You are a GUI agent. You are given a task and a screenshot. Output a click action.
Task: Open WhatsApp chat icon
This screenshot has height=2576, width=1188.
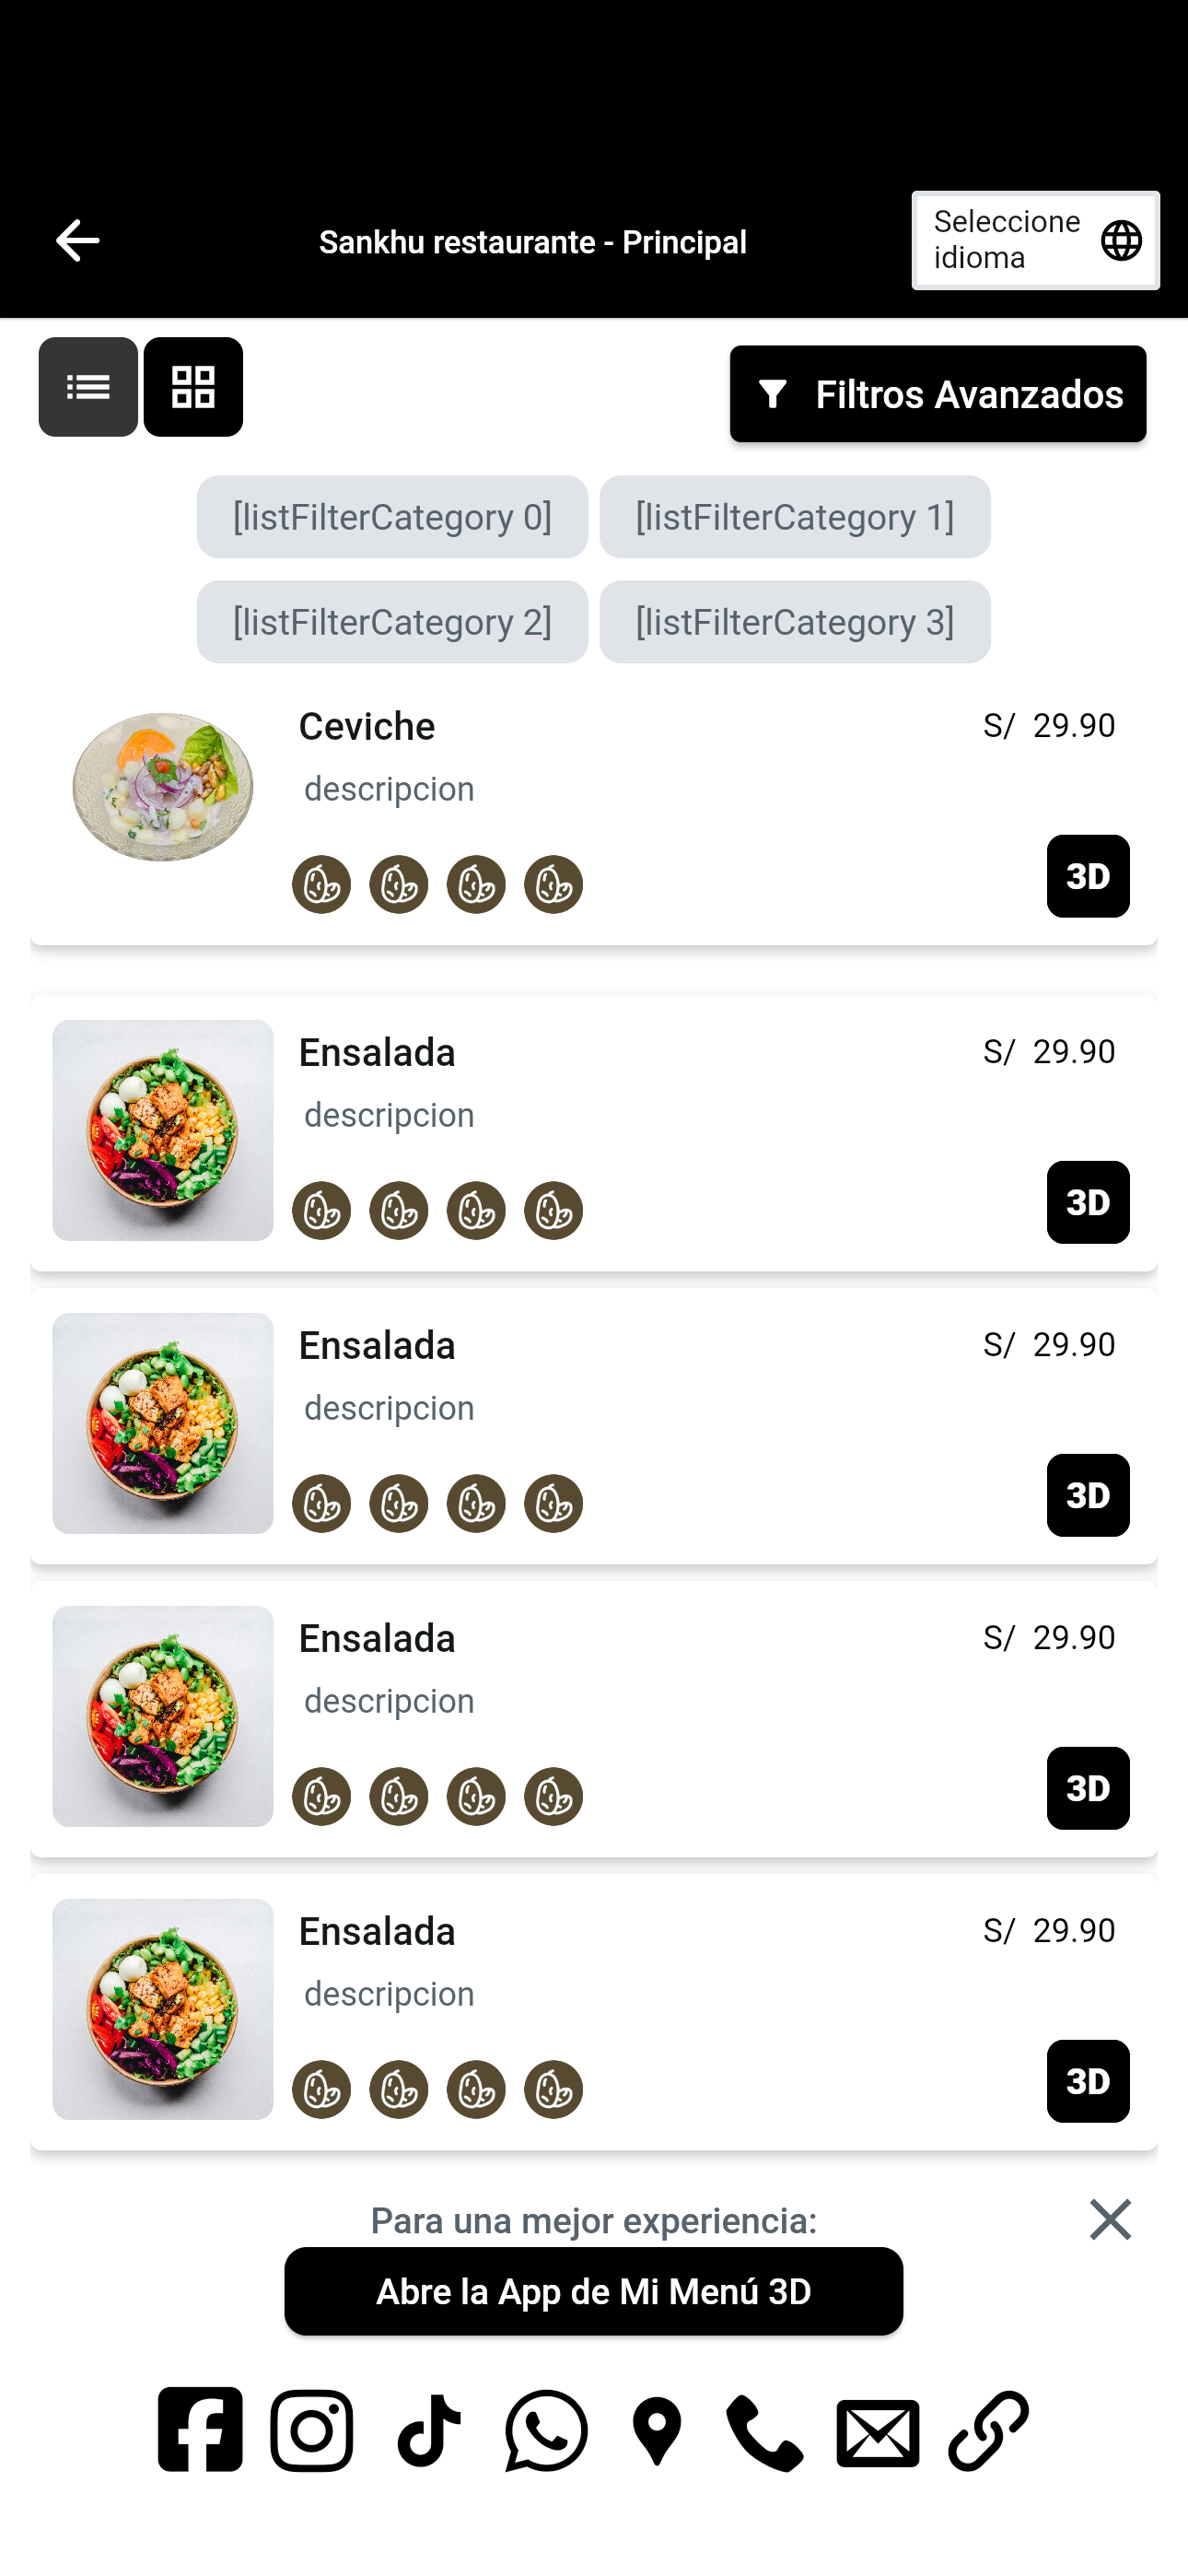[x=546, y=2431]
